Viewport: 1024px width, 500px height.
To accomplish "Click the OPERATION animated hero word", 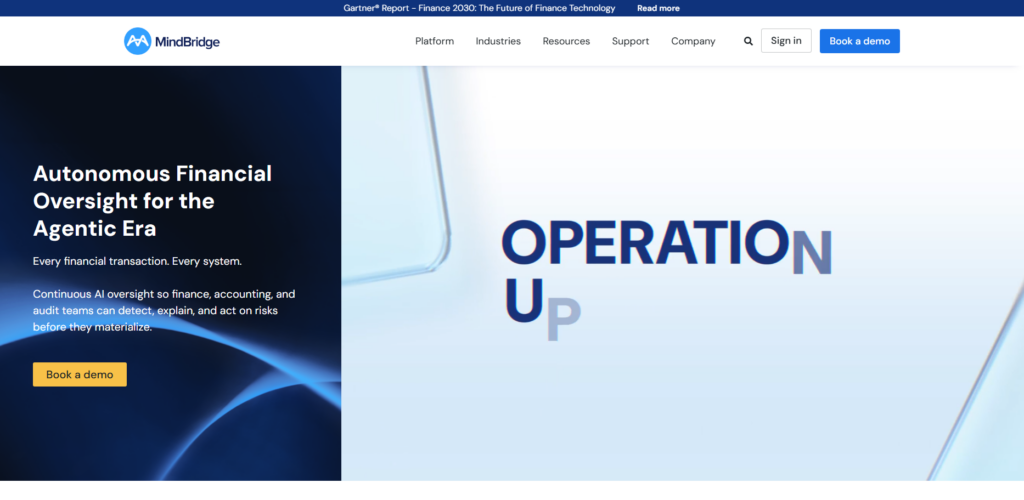I will [x=667, y=243].
